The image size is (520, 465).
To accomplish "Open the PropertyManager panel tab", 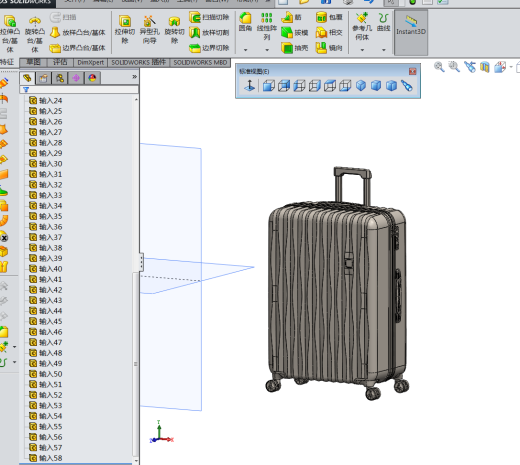I will point(43,78).
